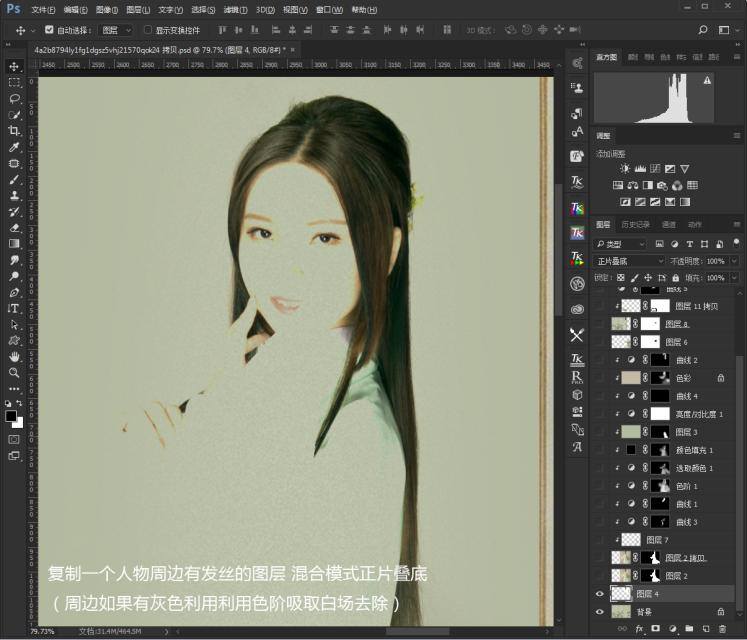
Task: Select the Horizontal Type tool
Action: (14, 308)
